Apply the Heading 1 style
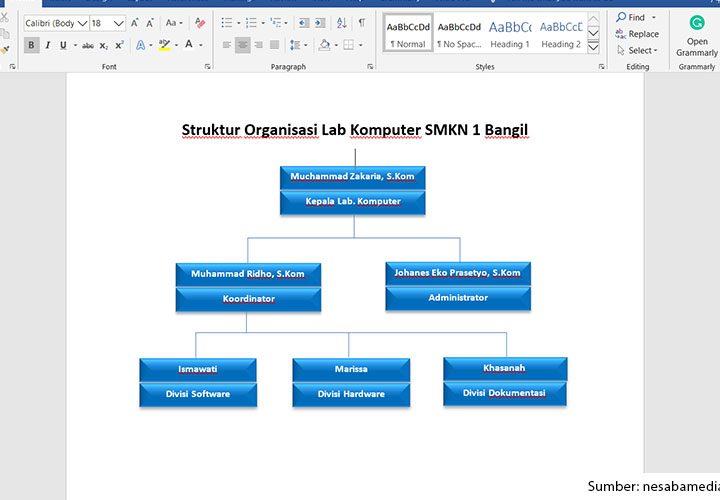720x500 pixels. (510, 34)
